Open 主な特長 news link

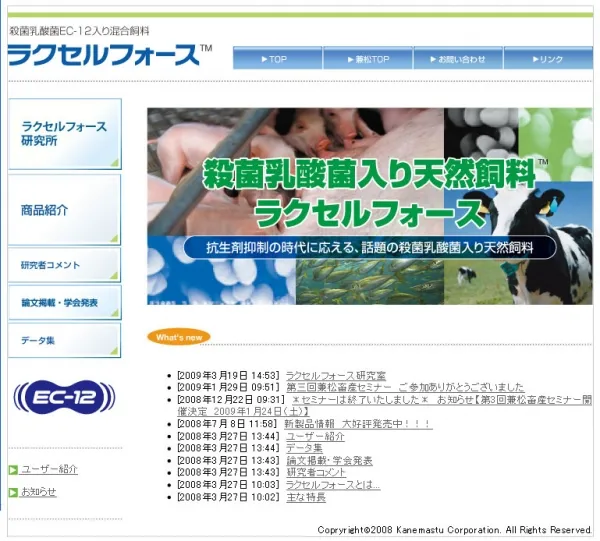306,497
